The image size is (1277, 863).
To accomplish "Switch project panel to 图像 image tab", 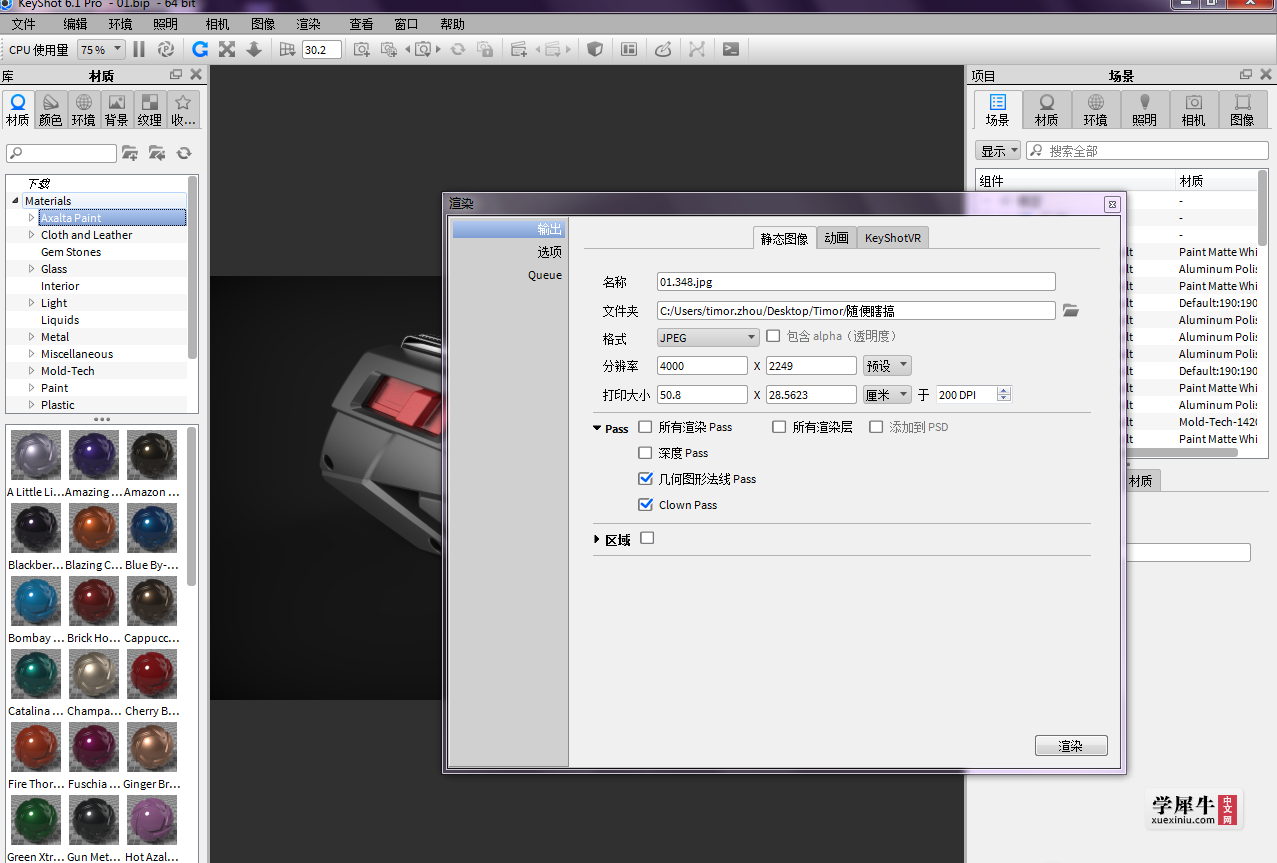I will coord(1243,110).
